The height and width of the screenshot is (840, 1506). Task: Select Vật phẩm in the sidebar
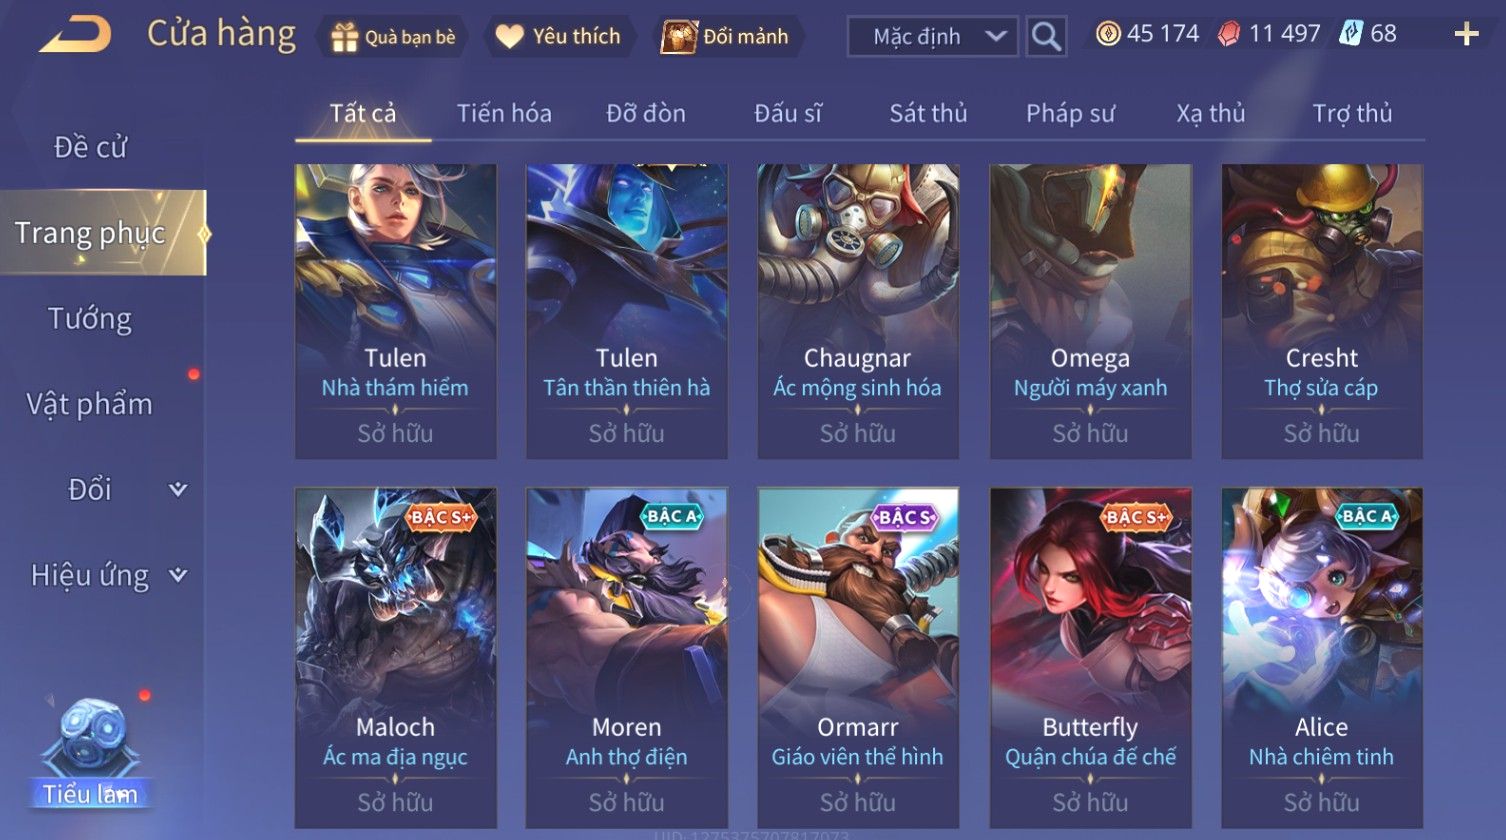coord(90,404)
